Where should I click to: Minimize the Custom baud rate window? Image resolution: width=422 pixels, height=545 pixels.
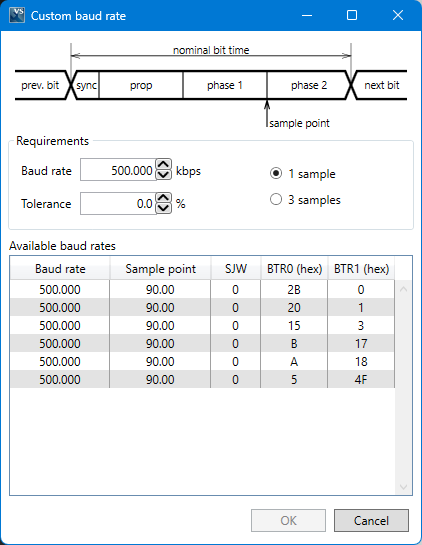[307, 15]
